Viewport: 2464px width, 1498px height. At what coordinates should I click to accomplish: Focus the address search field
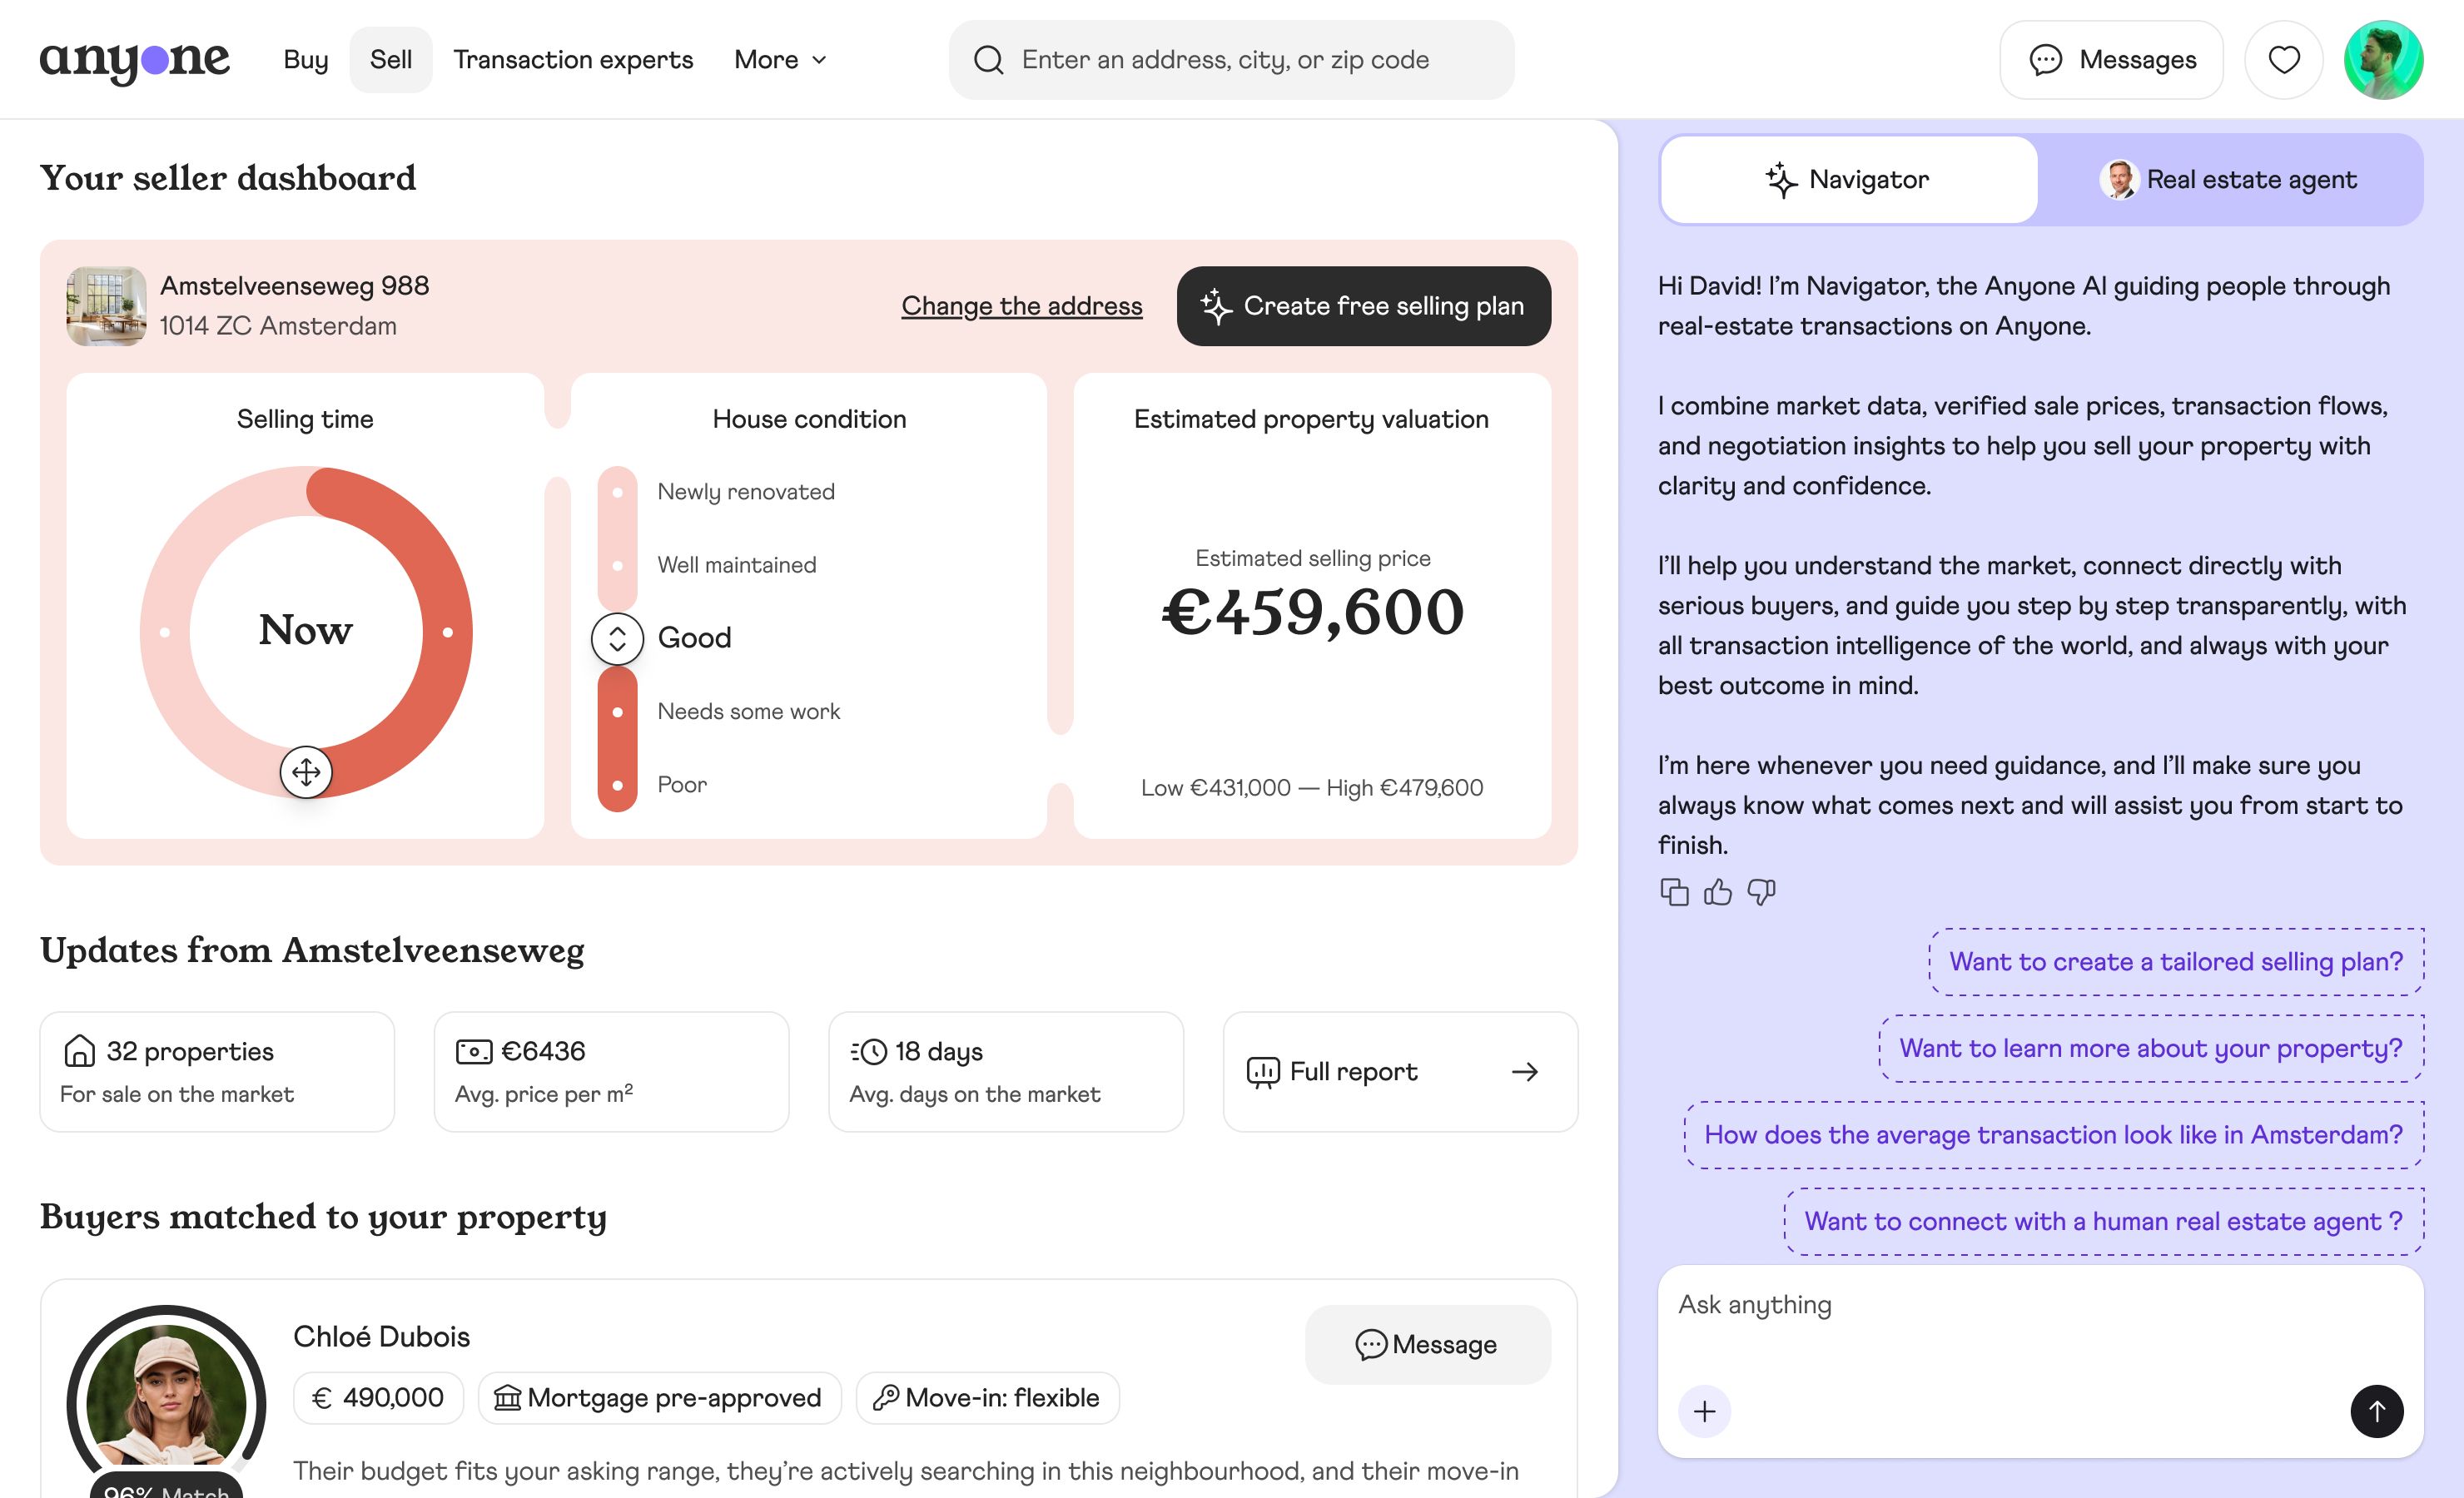point(1231,60)
